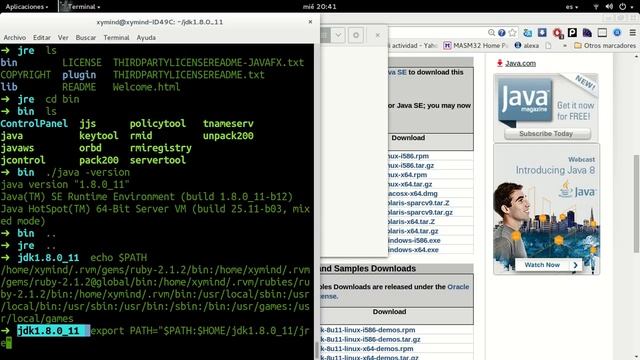Click the window-shaped extension icon

[x=602, y=33]
